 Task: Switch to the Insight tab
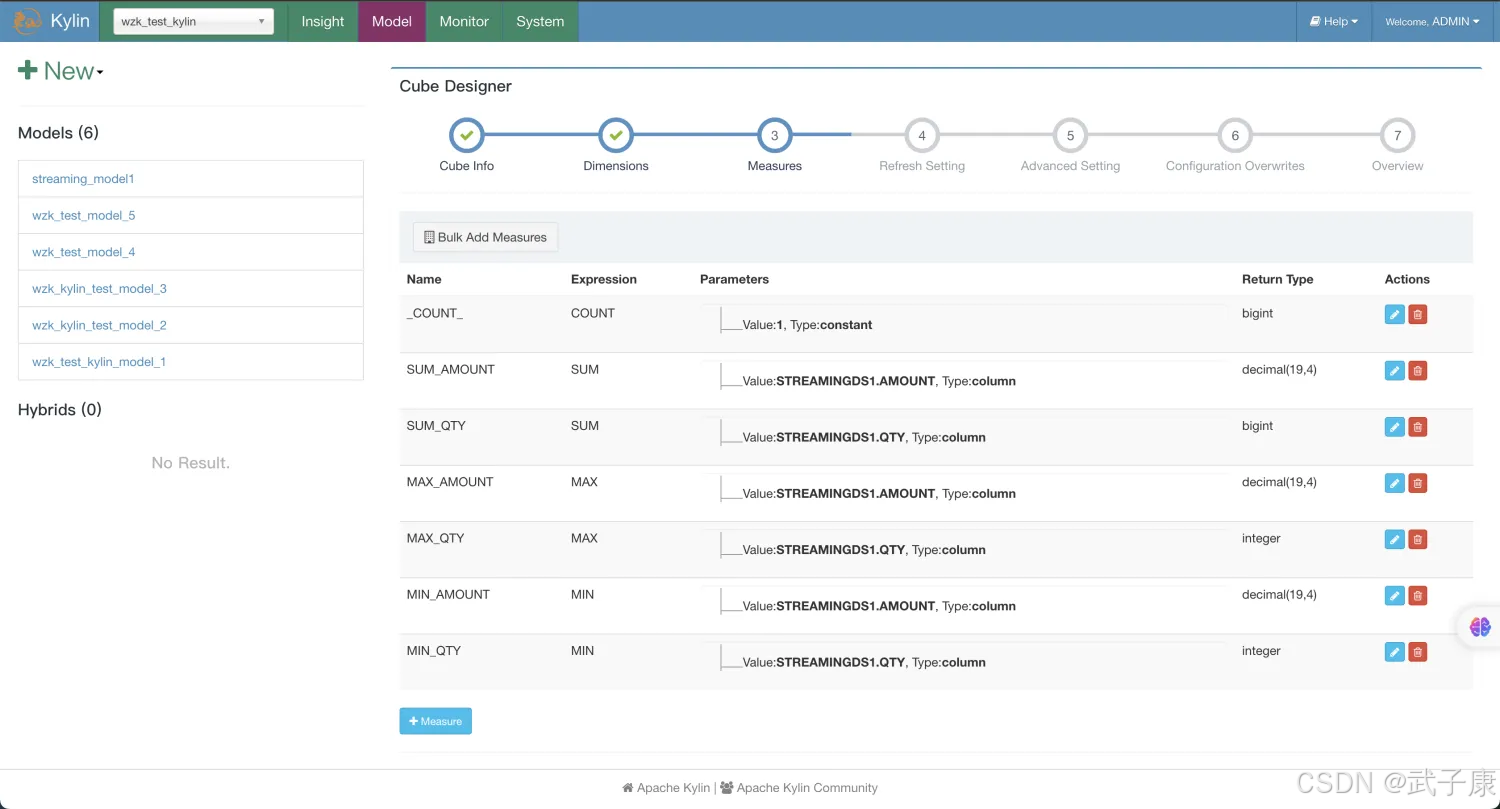(322, 21)
